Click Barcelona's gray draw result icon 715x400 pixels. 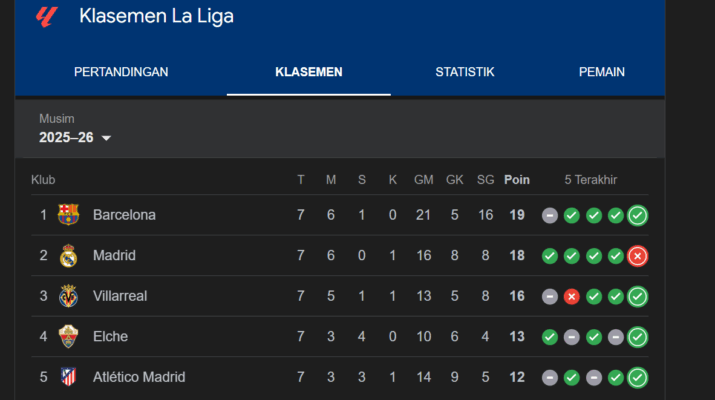click(x=550, y=215)
